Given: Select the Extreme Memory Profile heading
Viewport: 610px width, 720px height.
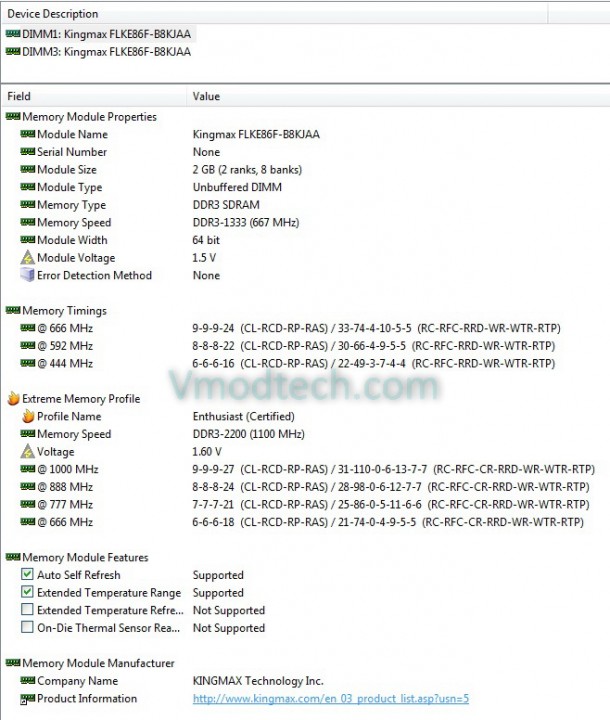Looking at the screenshot, I should 81,399.
